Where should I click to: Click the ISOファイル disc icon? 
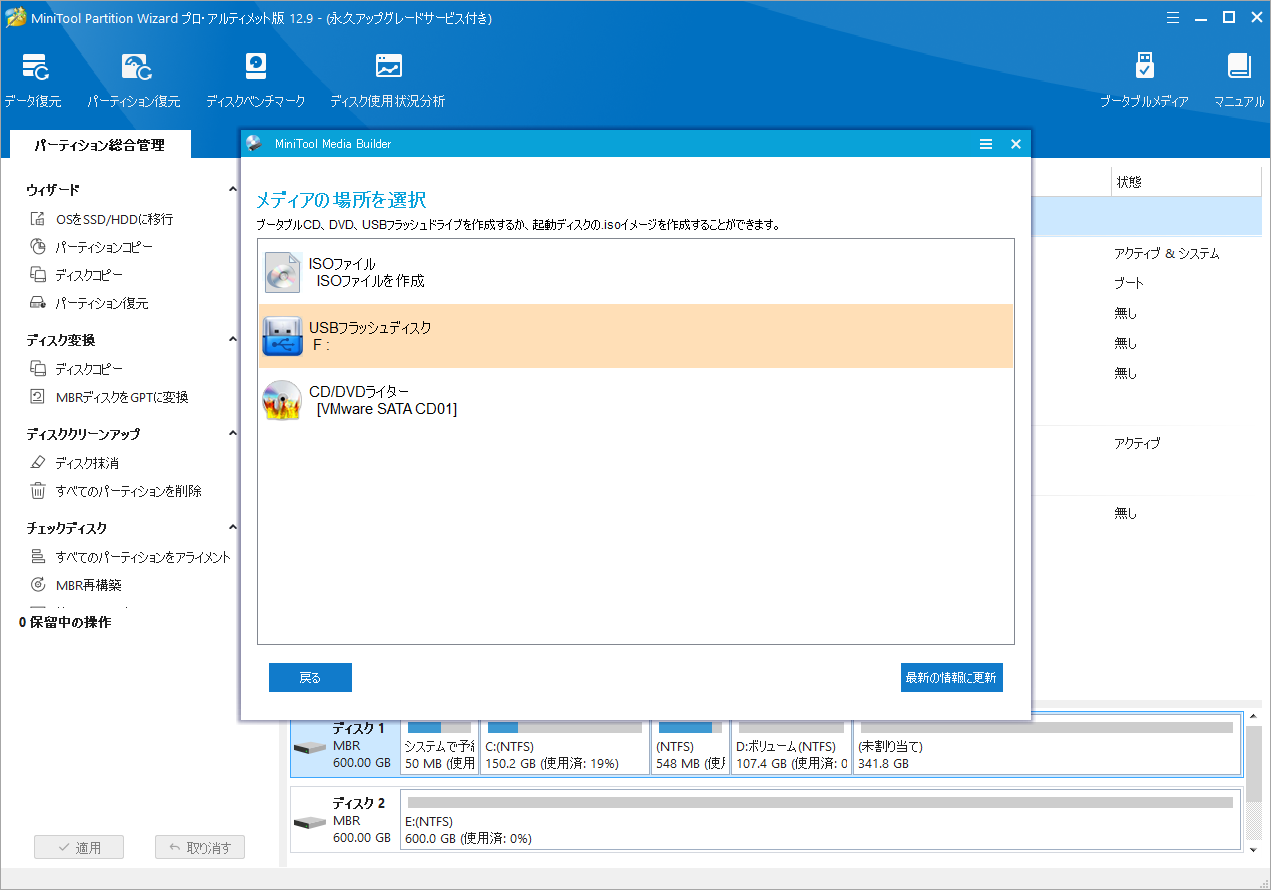282,272
